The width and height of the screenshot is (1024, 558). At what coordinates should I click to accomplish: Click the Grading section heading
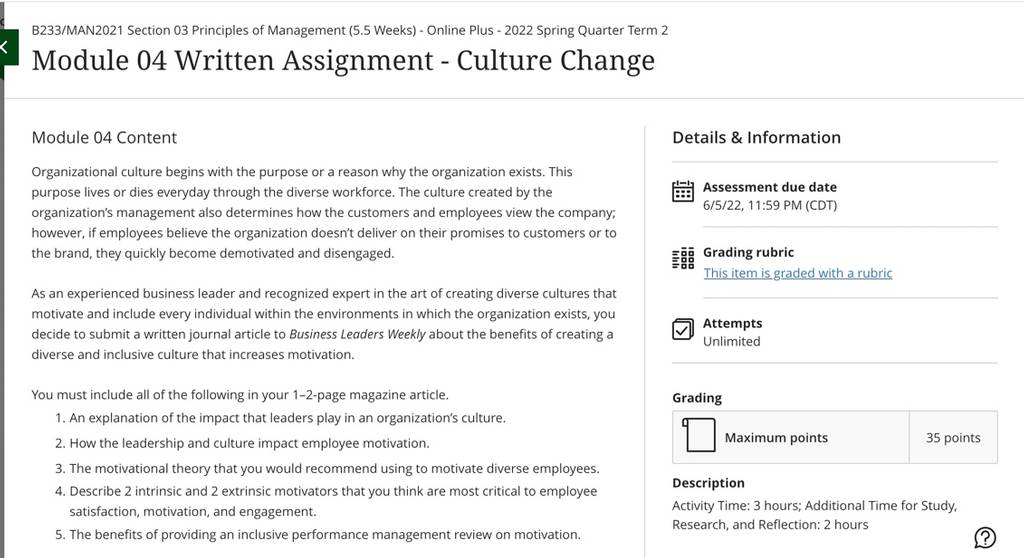pyautogui.click(x=697, y=398)
